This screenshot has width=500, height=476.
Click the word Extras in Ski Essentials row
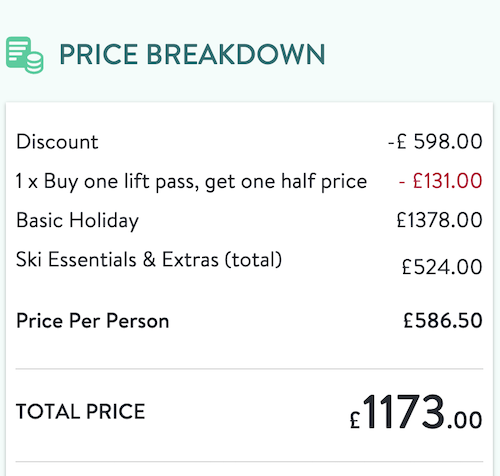point(190,259)
